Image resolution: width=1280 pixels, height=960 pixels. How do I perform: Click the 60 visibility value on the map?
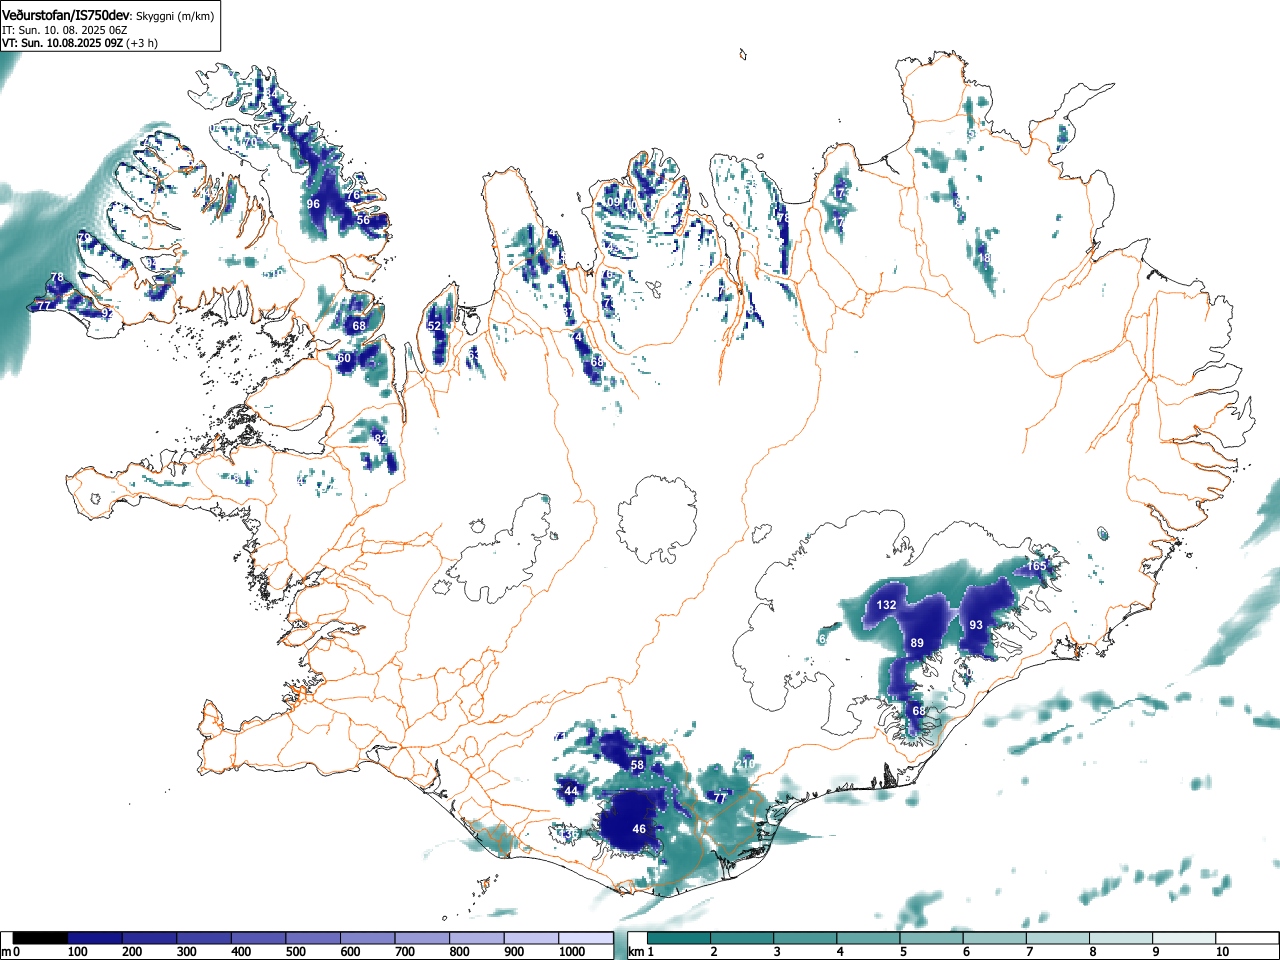point(344,358)
